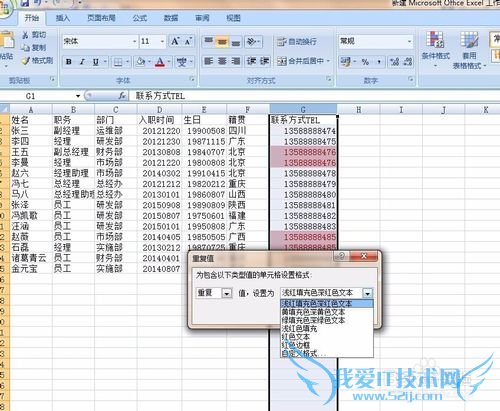This screenshot has width=500, height=411.
Task: Click the accounting number format icon
Action: pyautogui.click(x=346, y=61)
